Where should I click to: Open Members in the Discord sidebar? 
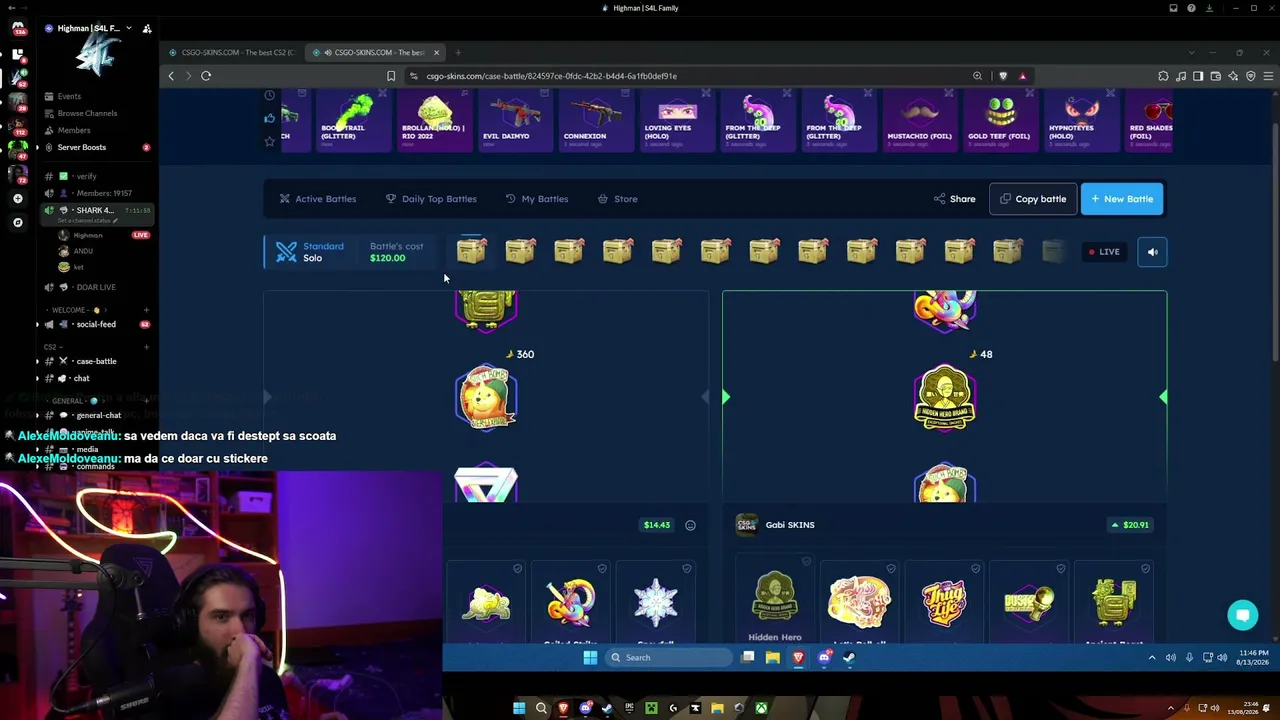click(x=73, y=130)
